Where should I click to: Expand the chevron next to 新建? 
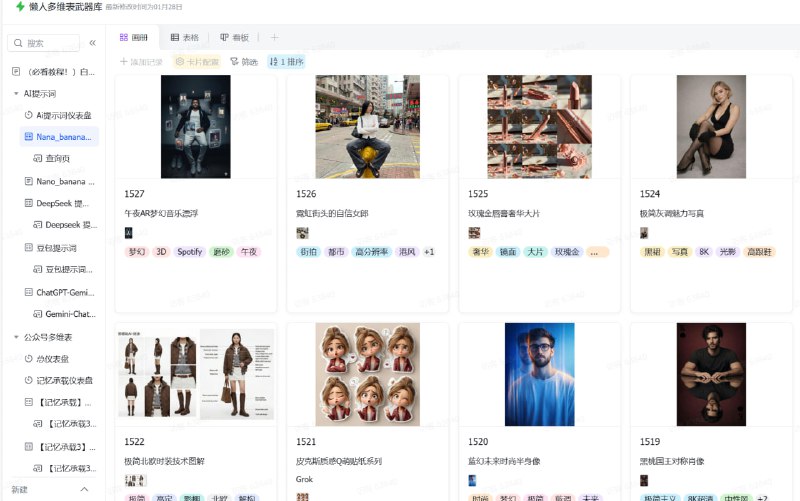click(x=85, y=489)
